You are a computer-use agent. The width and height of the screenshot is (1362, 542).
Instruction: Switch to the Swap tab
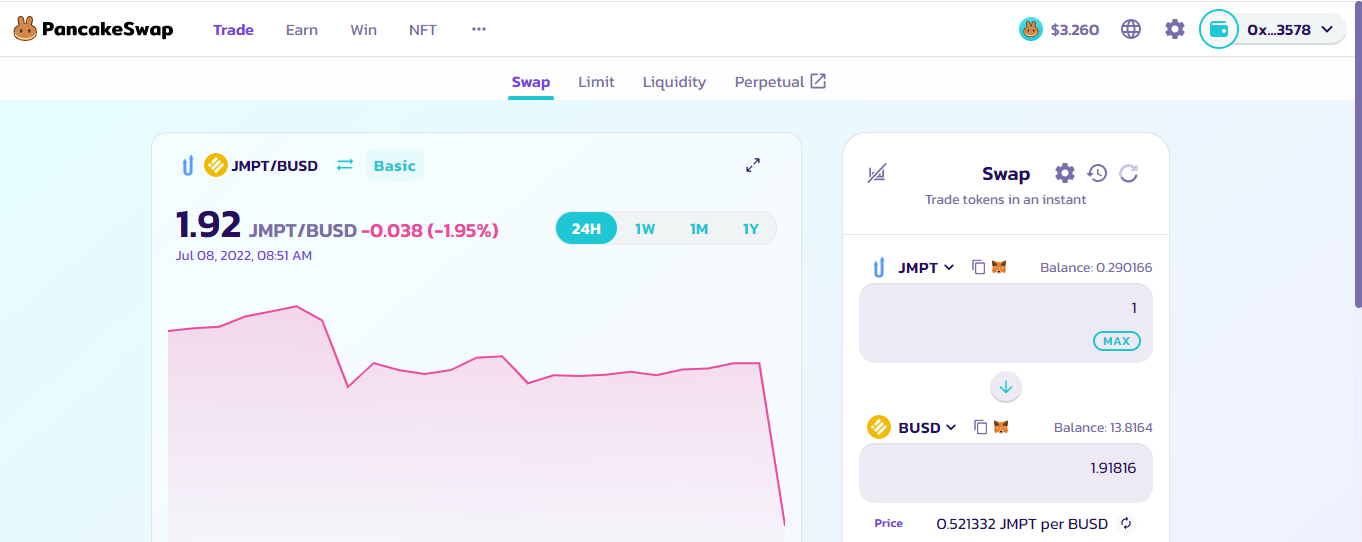[531, 82]
